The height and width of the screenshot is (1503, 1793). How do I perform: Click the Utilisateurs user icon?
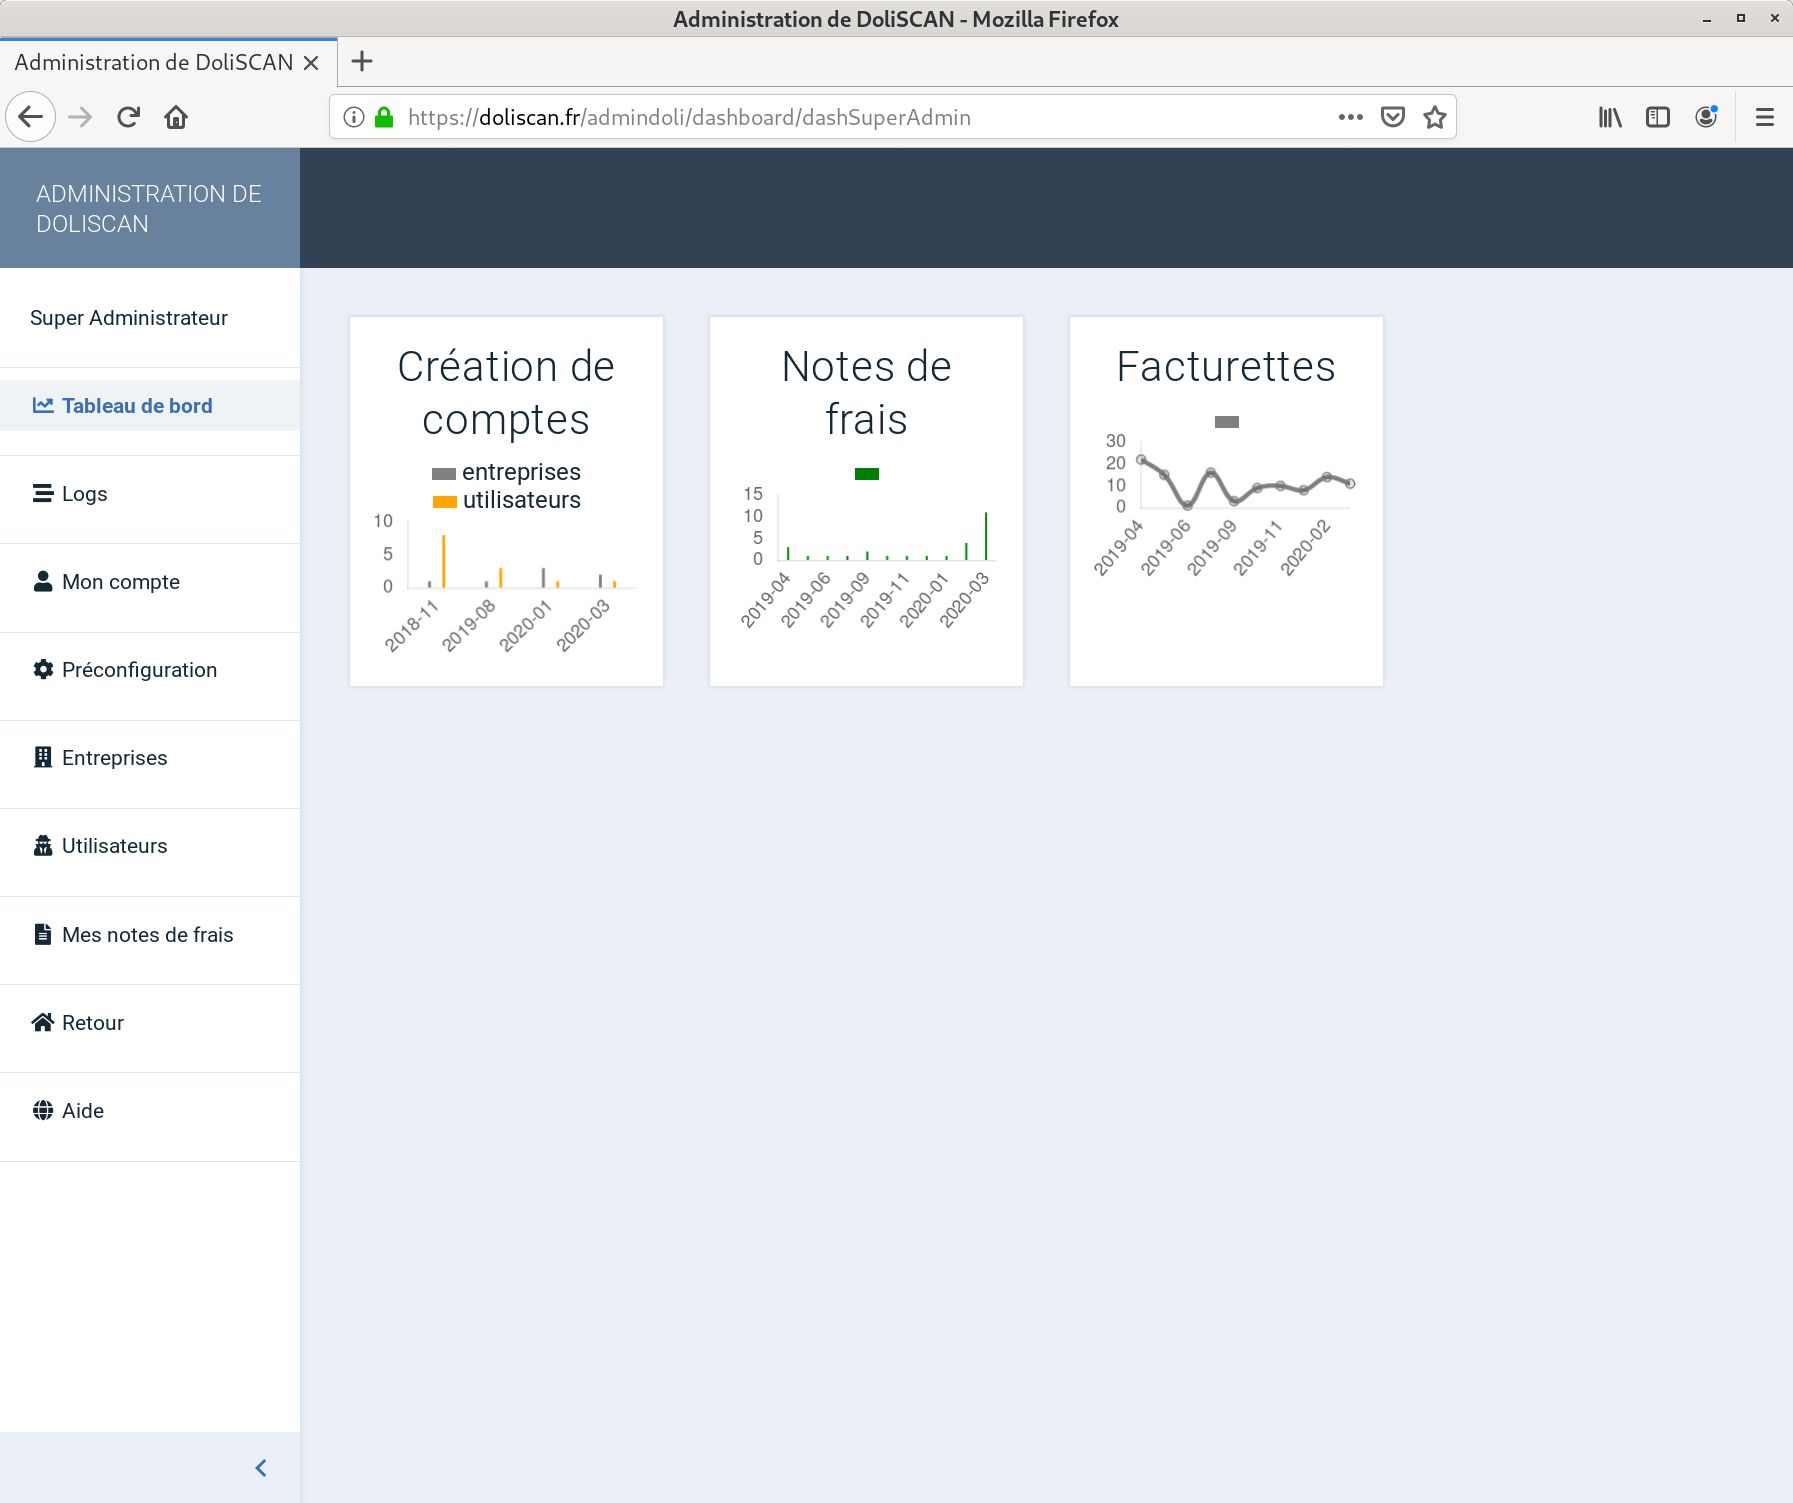(x=43, y=846)
